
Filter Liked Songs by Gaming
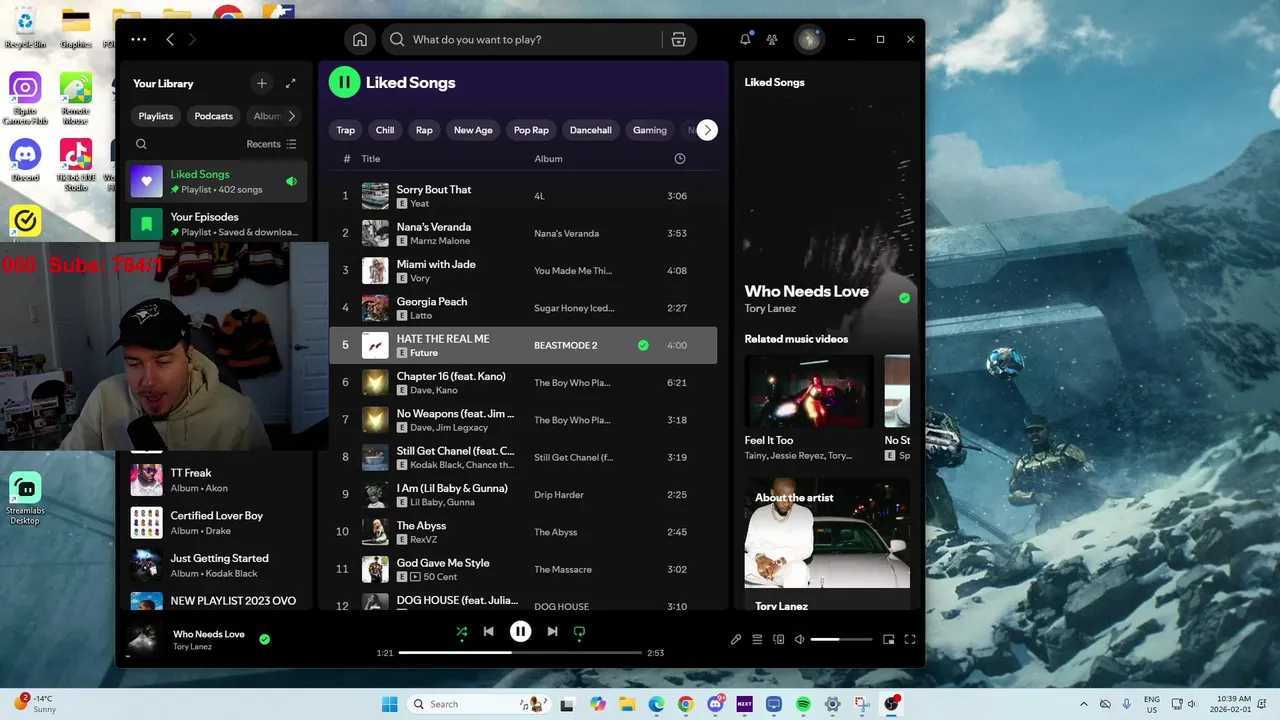pos(650,130)
